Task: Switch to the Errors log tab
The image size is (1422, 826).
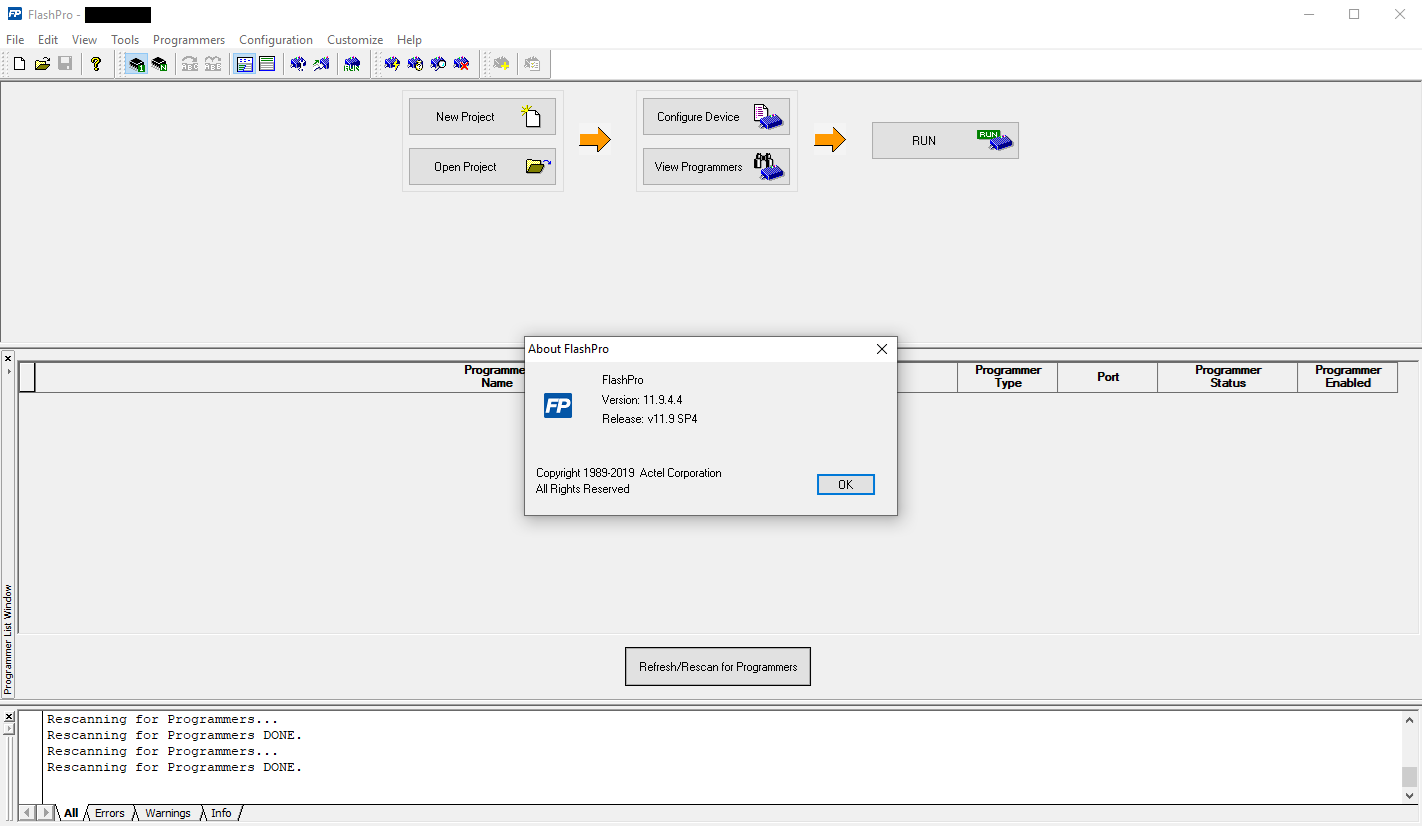Action: point(110,813)
